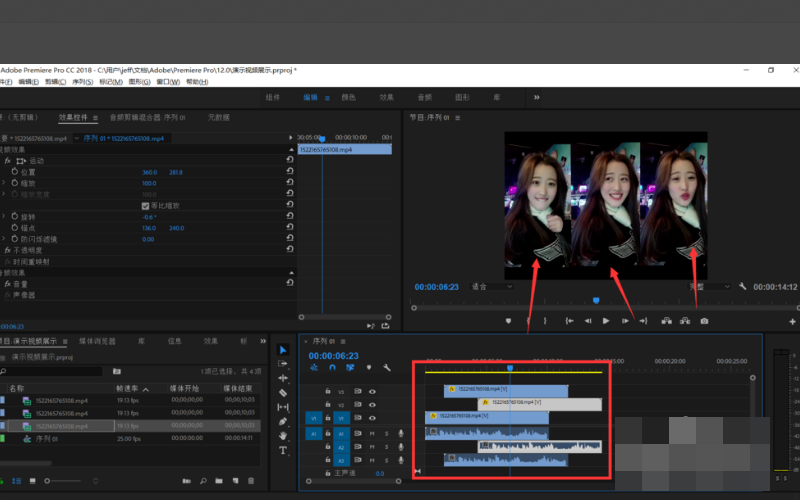
Task: Click Extract button in Program monitor
Action: [685, 321]
